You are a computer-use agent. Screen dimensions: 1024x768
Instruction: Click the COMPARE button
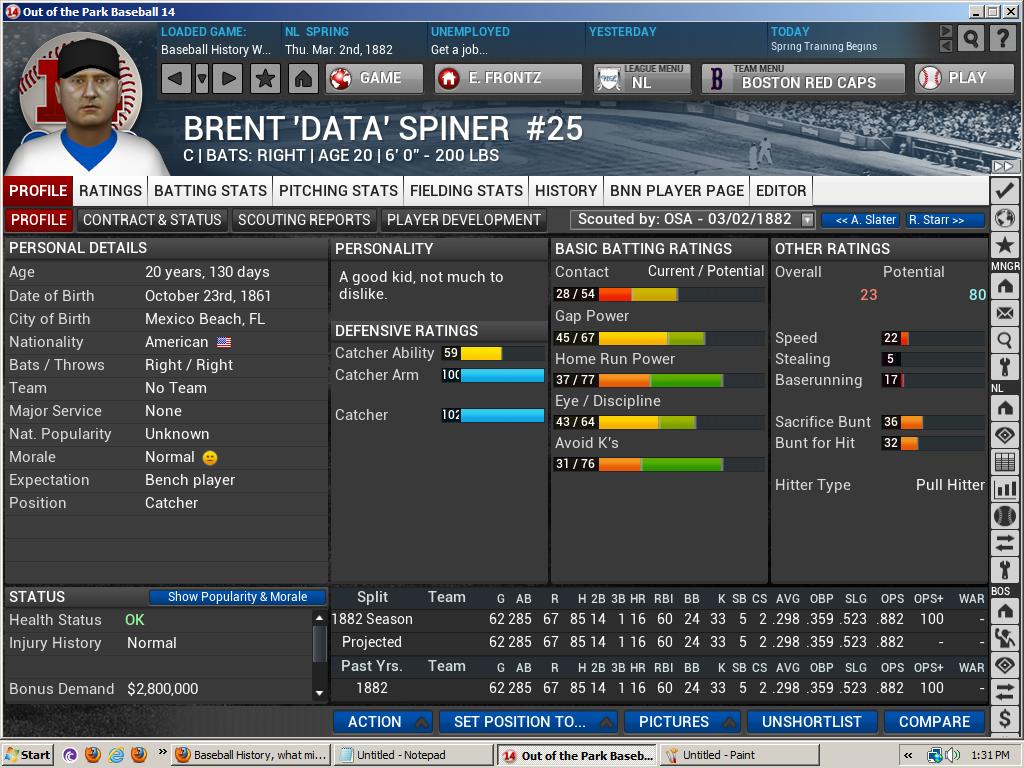[934, 721]
